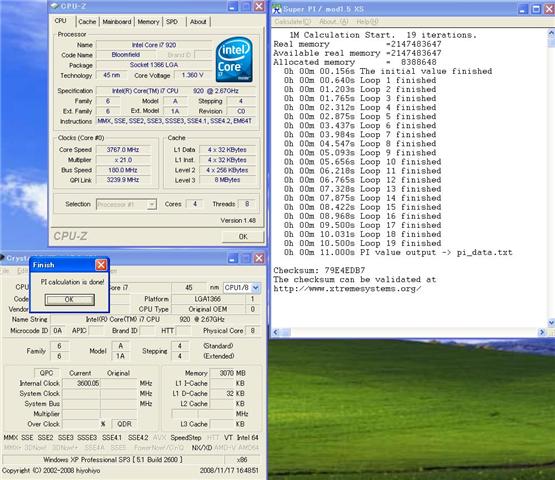555x480 pixels.
Task: Click the QPC button in CrystalCPUID
Action: point(46,373)
